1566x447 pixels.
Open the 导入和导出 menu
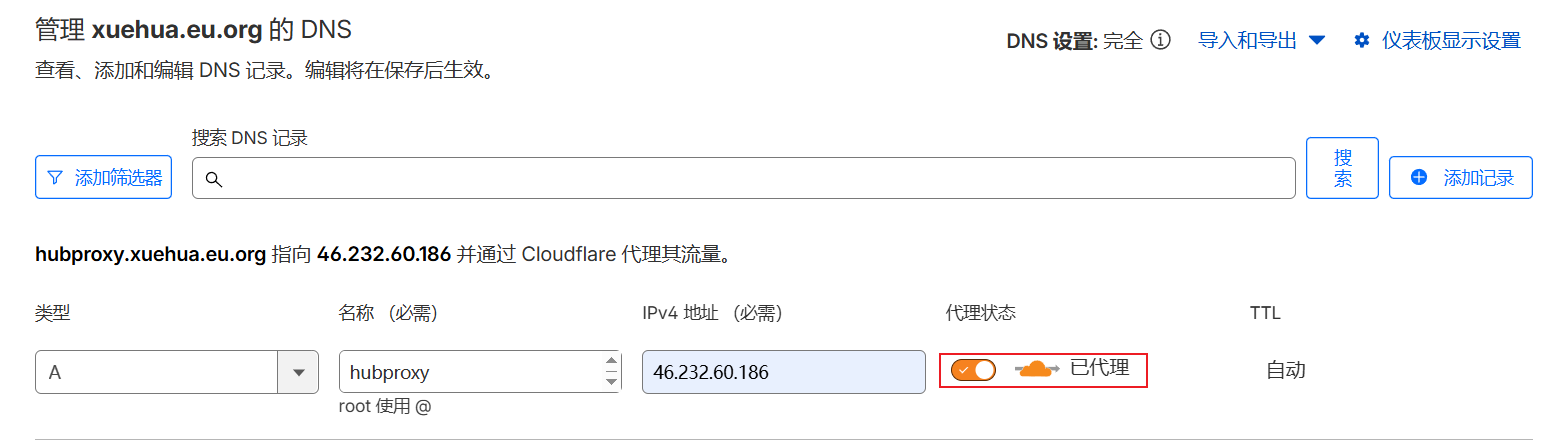click(x=1247, y=41)
